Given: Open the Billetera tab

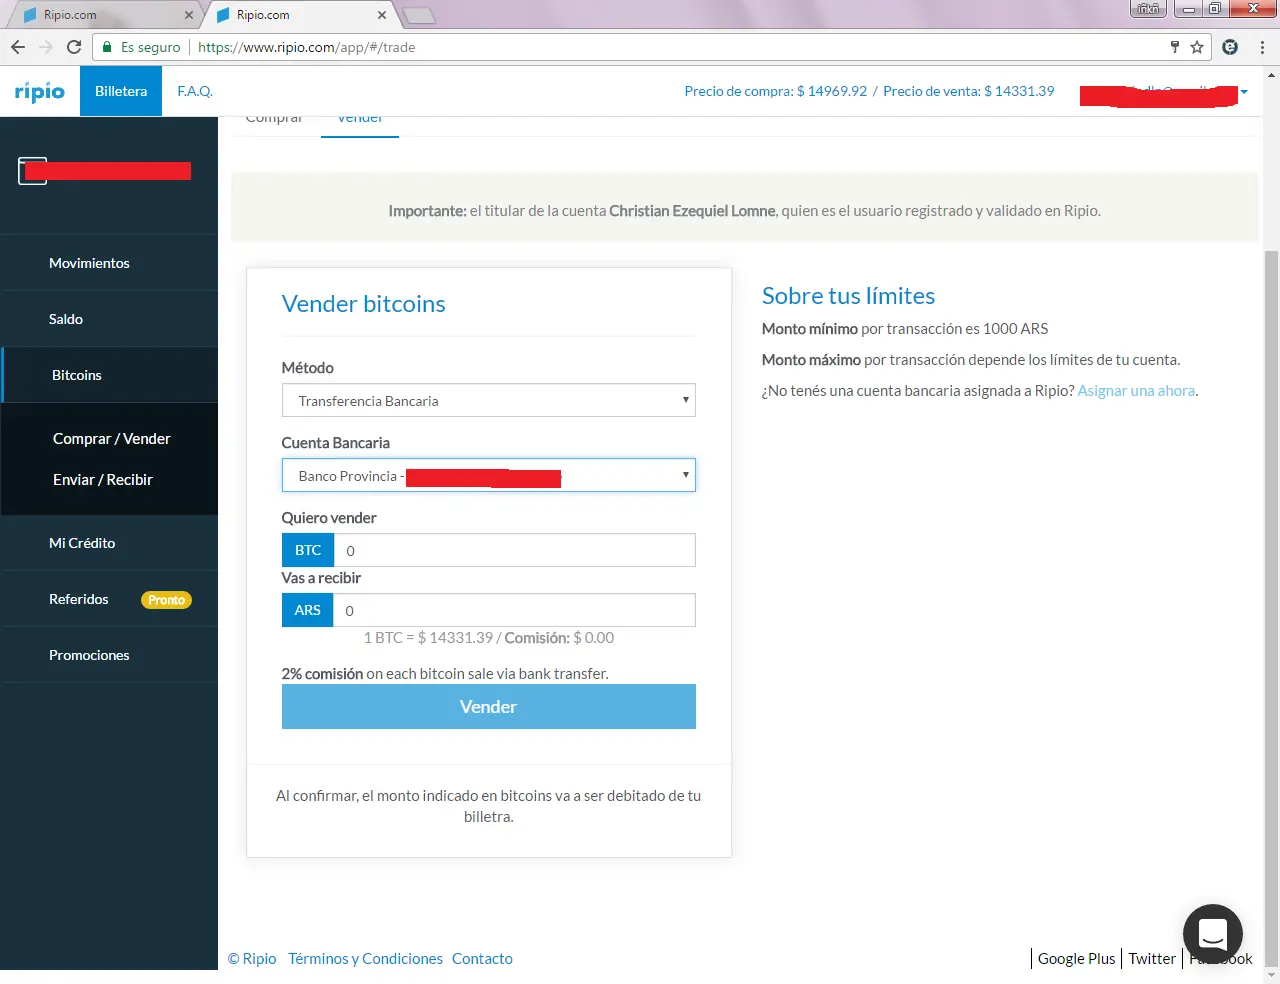Looking at the screenshot, I should click(x=121, y=91).
